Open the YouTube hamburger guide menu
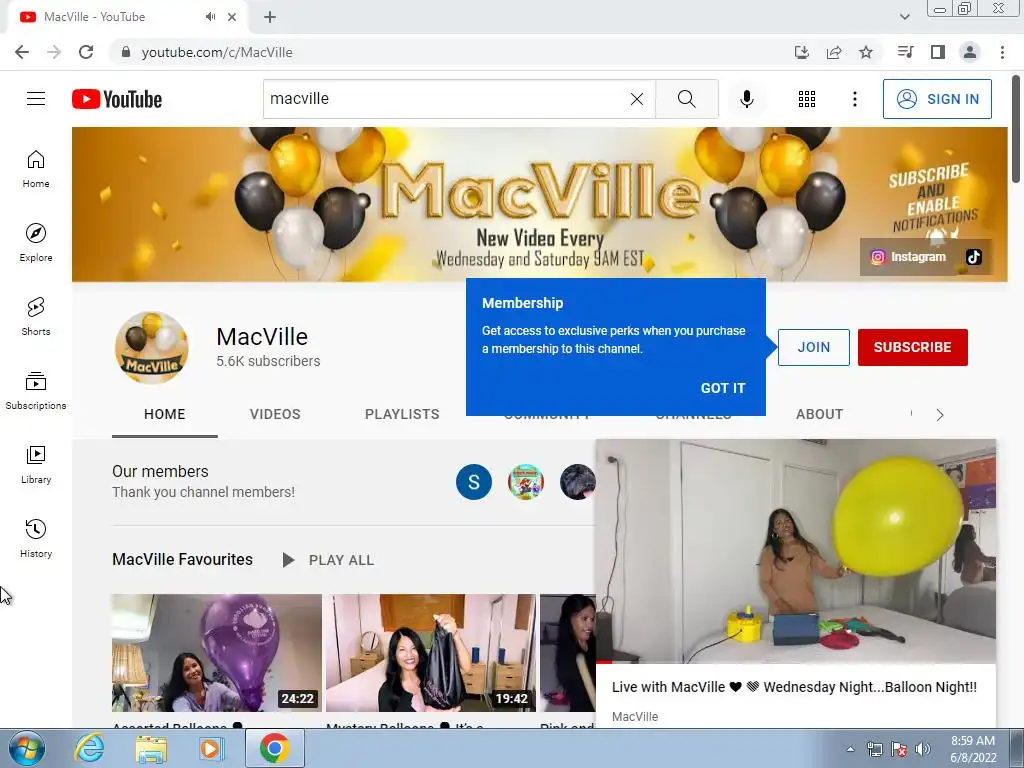The width and height of the screenshot is (1024, 768). pyautogui.click(x=36, y=99)
